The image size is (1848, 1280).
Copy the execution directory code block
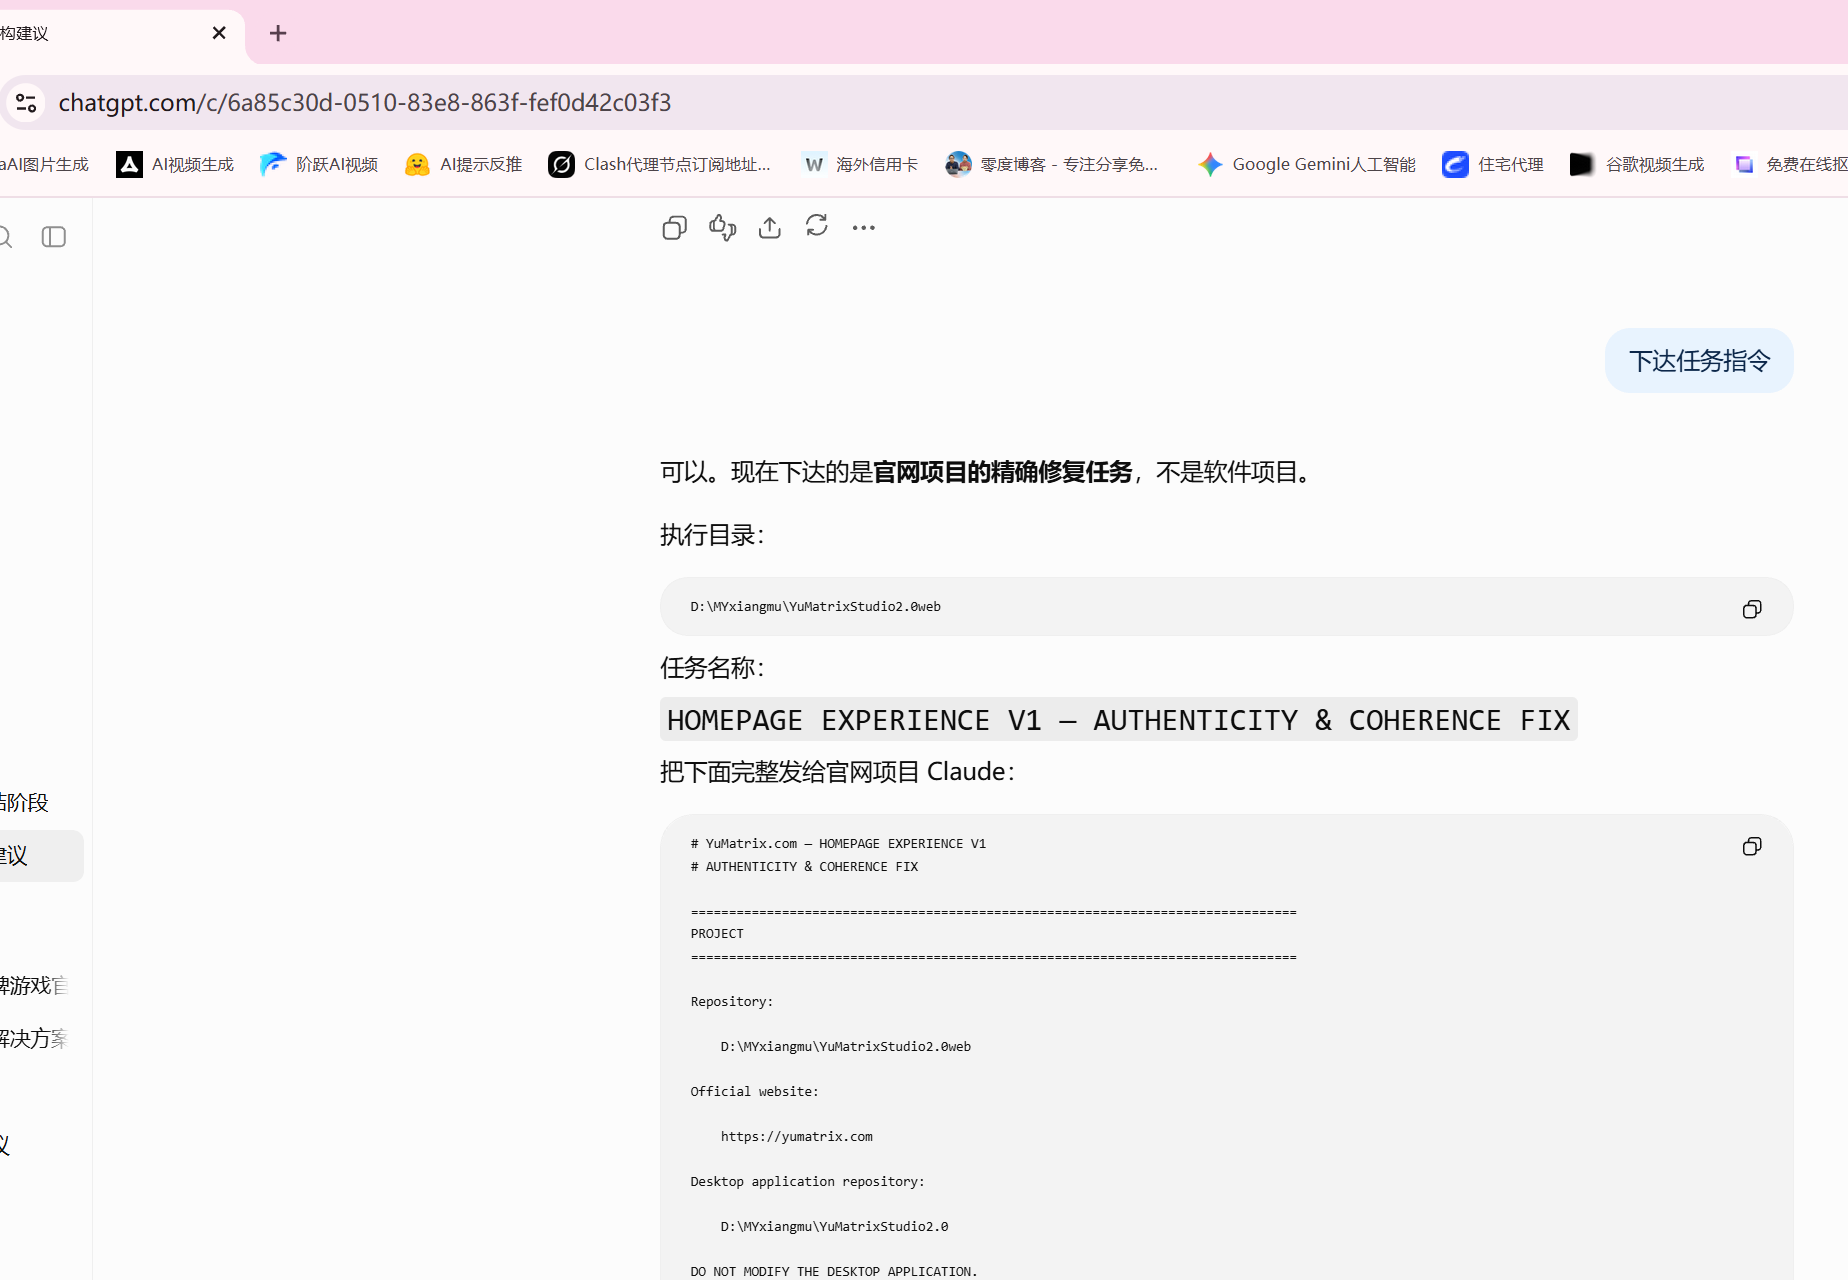tap(1752, 609)
